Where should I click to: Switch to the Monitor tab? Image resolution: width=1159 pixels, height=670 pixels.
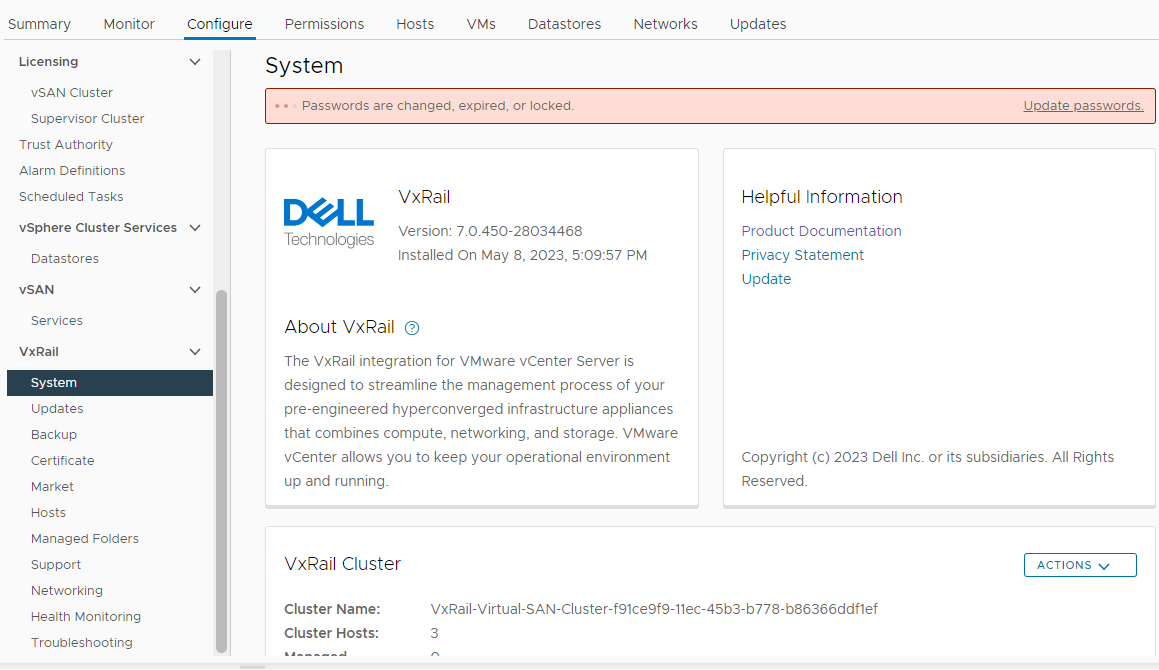pyautogui.click(x=129, y=23)
